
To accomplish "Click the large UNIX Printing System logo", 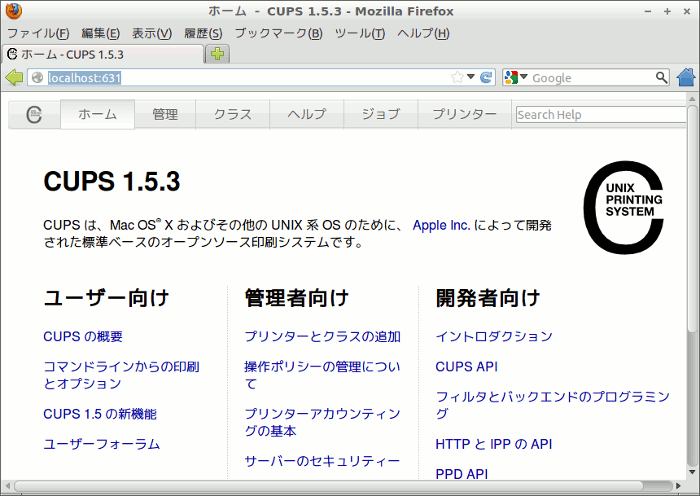I will click(x=623, y=207).
